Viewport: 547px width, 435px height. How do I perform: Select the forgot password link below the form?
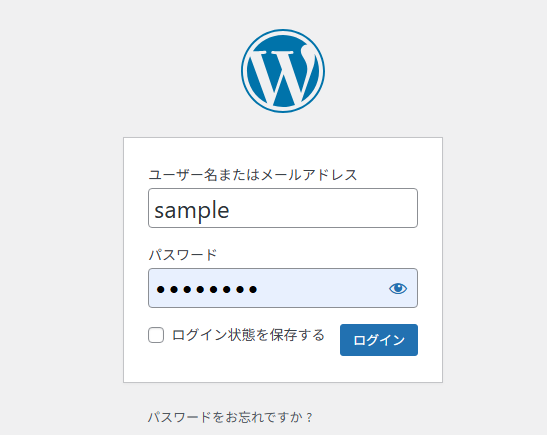coord(230,417)
